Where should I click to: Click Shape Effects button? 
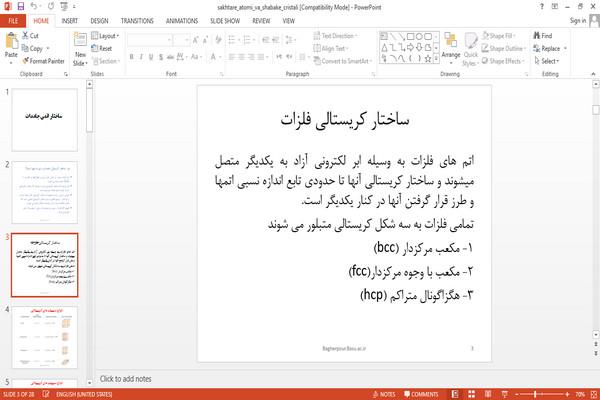503,61
